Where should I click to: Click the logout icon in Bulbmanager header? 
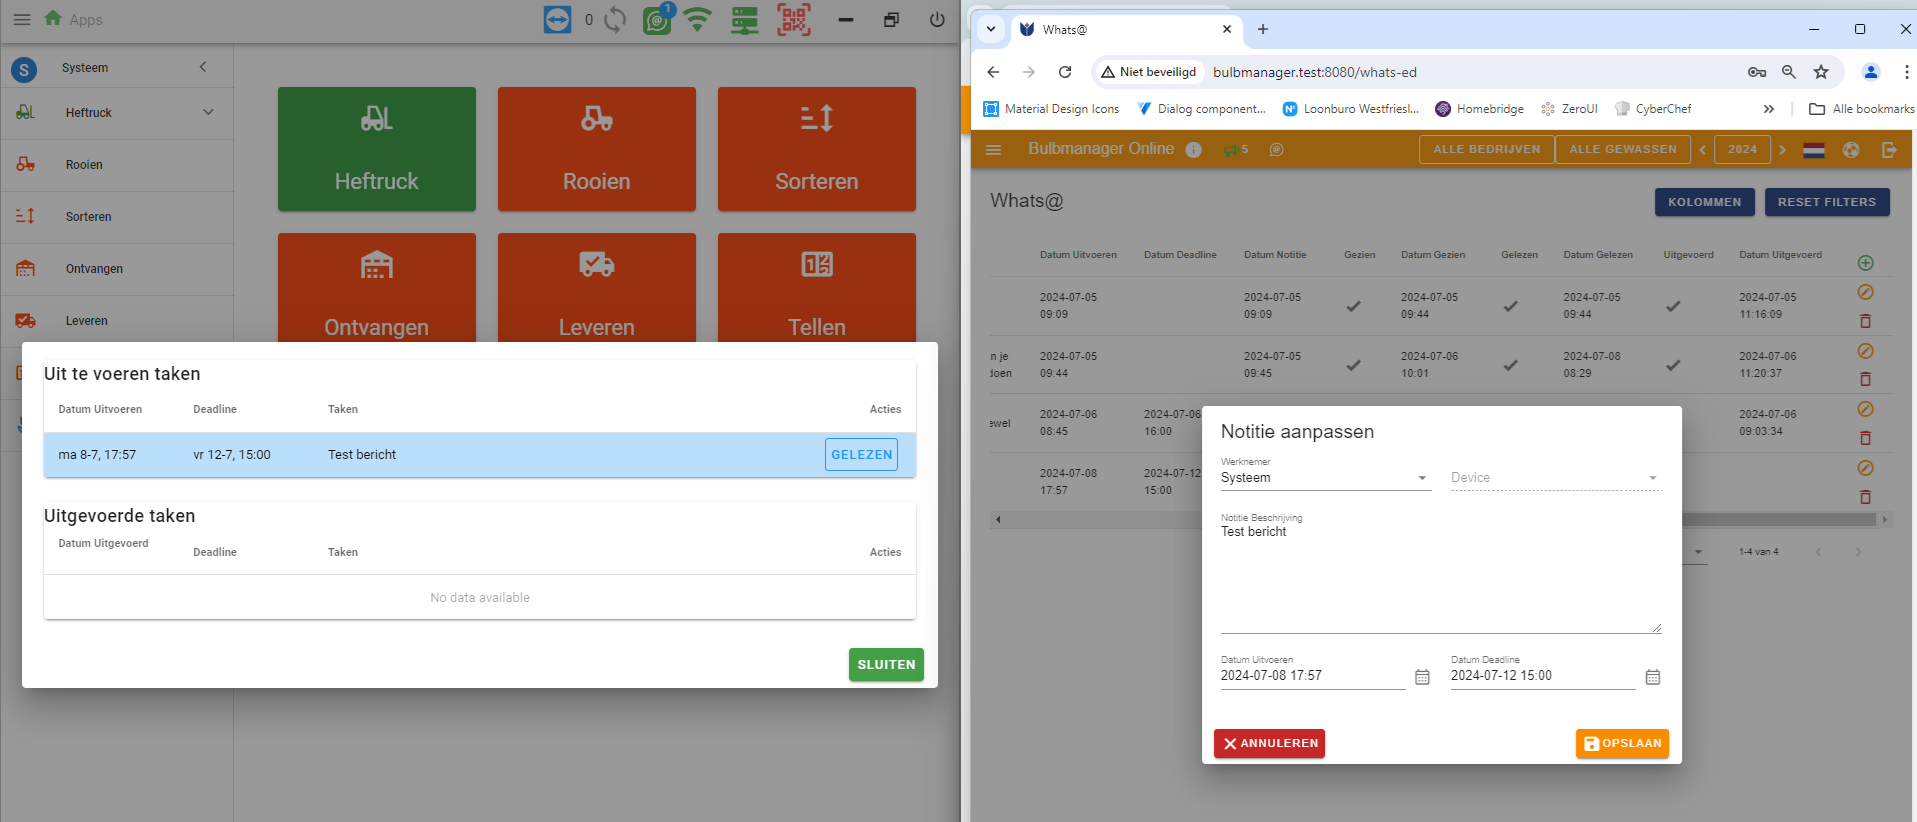point(1889,150)
